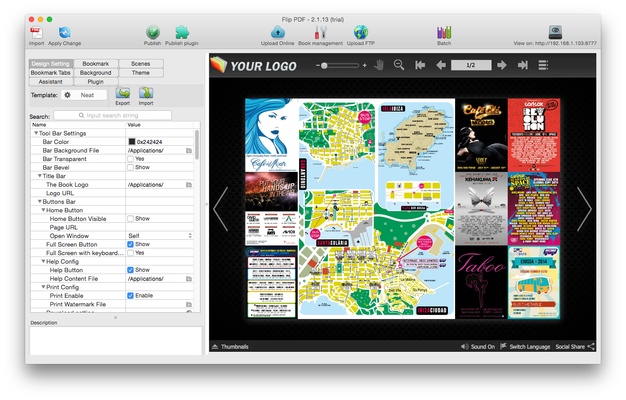Collapse Tool Bar Settings group
The width and height of the screenshot is (626, 400).
(36, 133)
